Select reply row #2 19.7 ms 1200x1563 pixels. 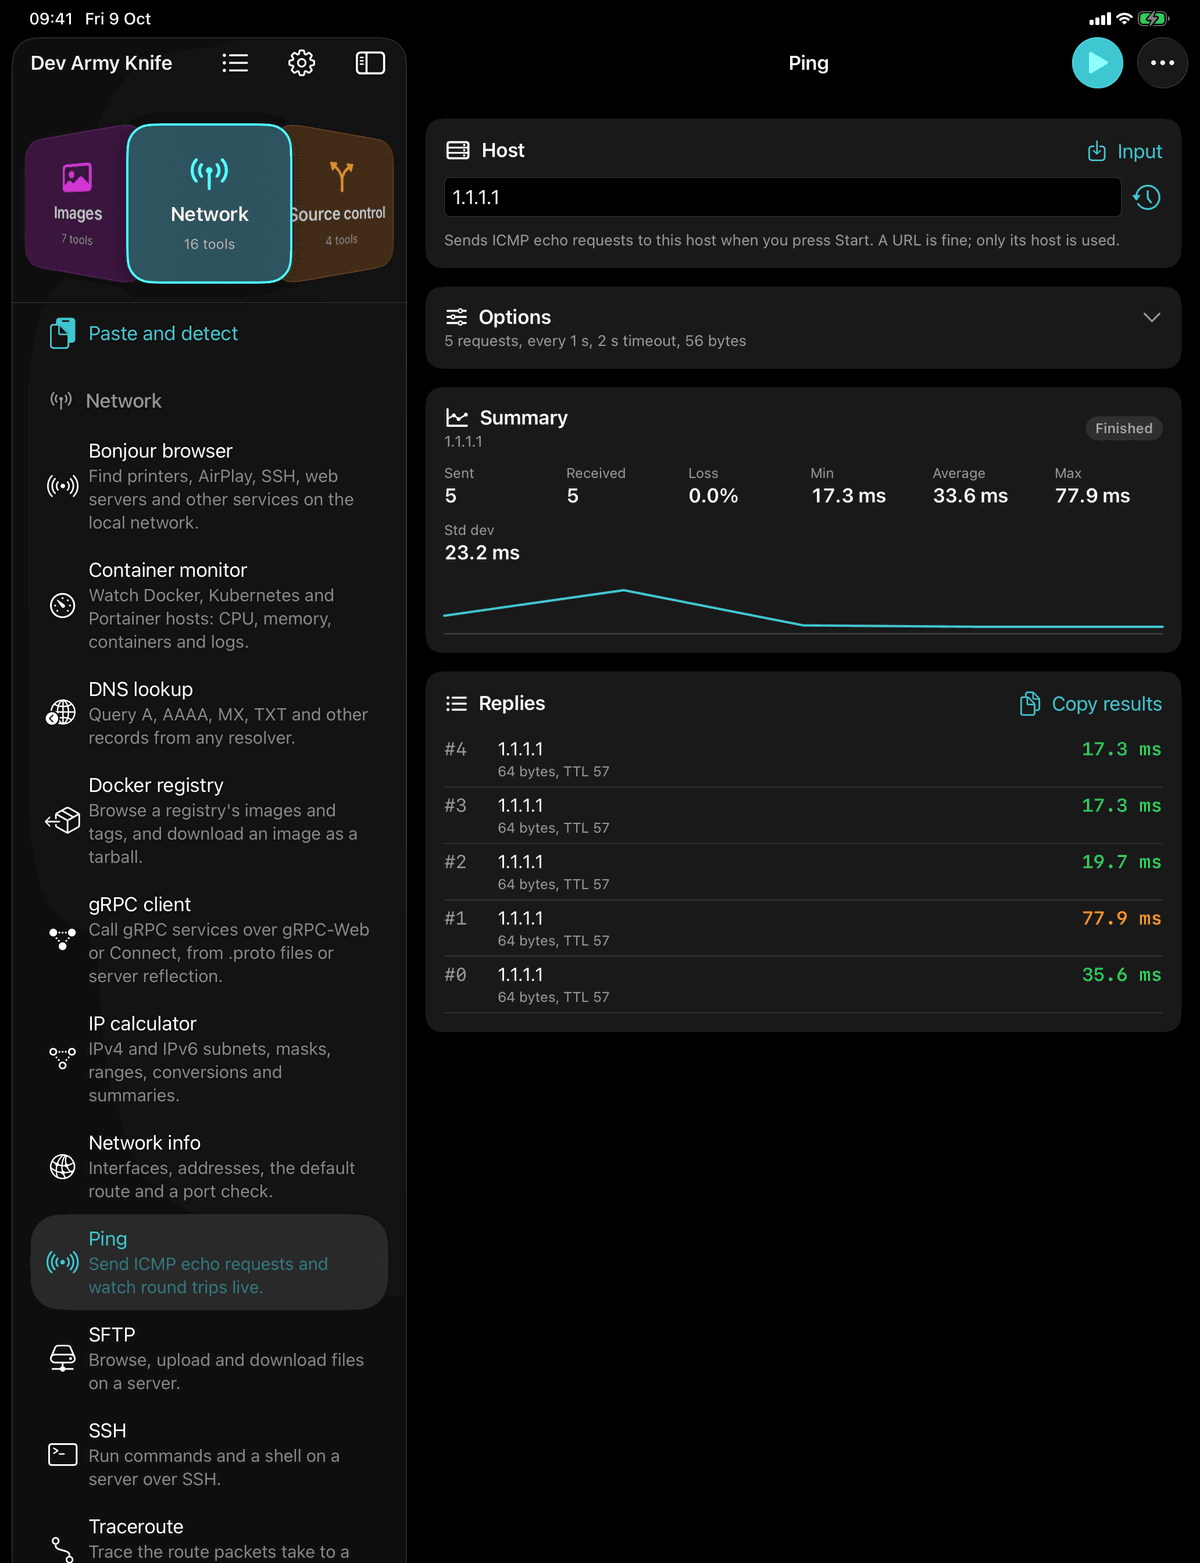(803, 872)
